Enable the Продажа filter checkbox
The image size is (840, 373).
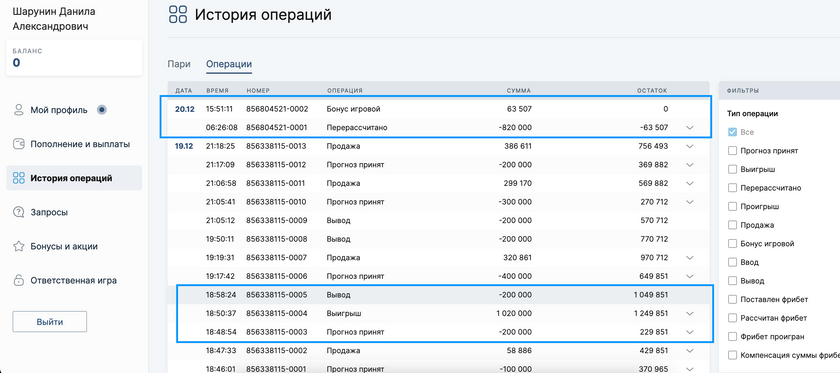[x=732, y=225]
